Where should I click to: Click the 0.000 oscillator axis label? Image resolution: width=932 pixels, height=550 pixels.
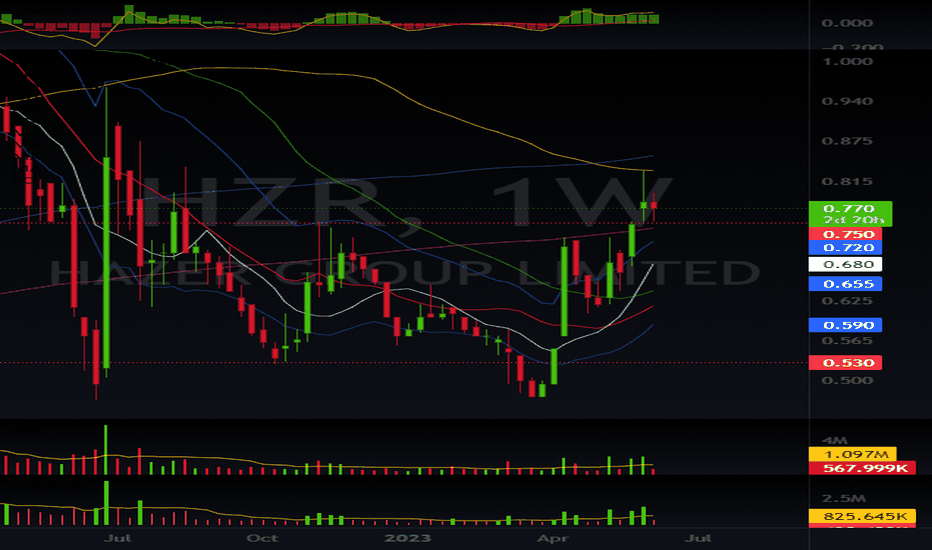coord(847,23)
